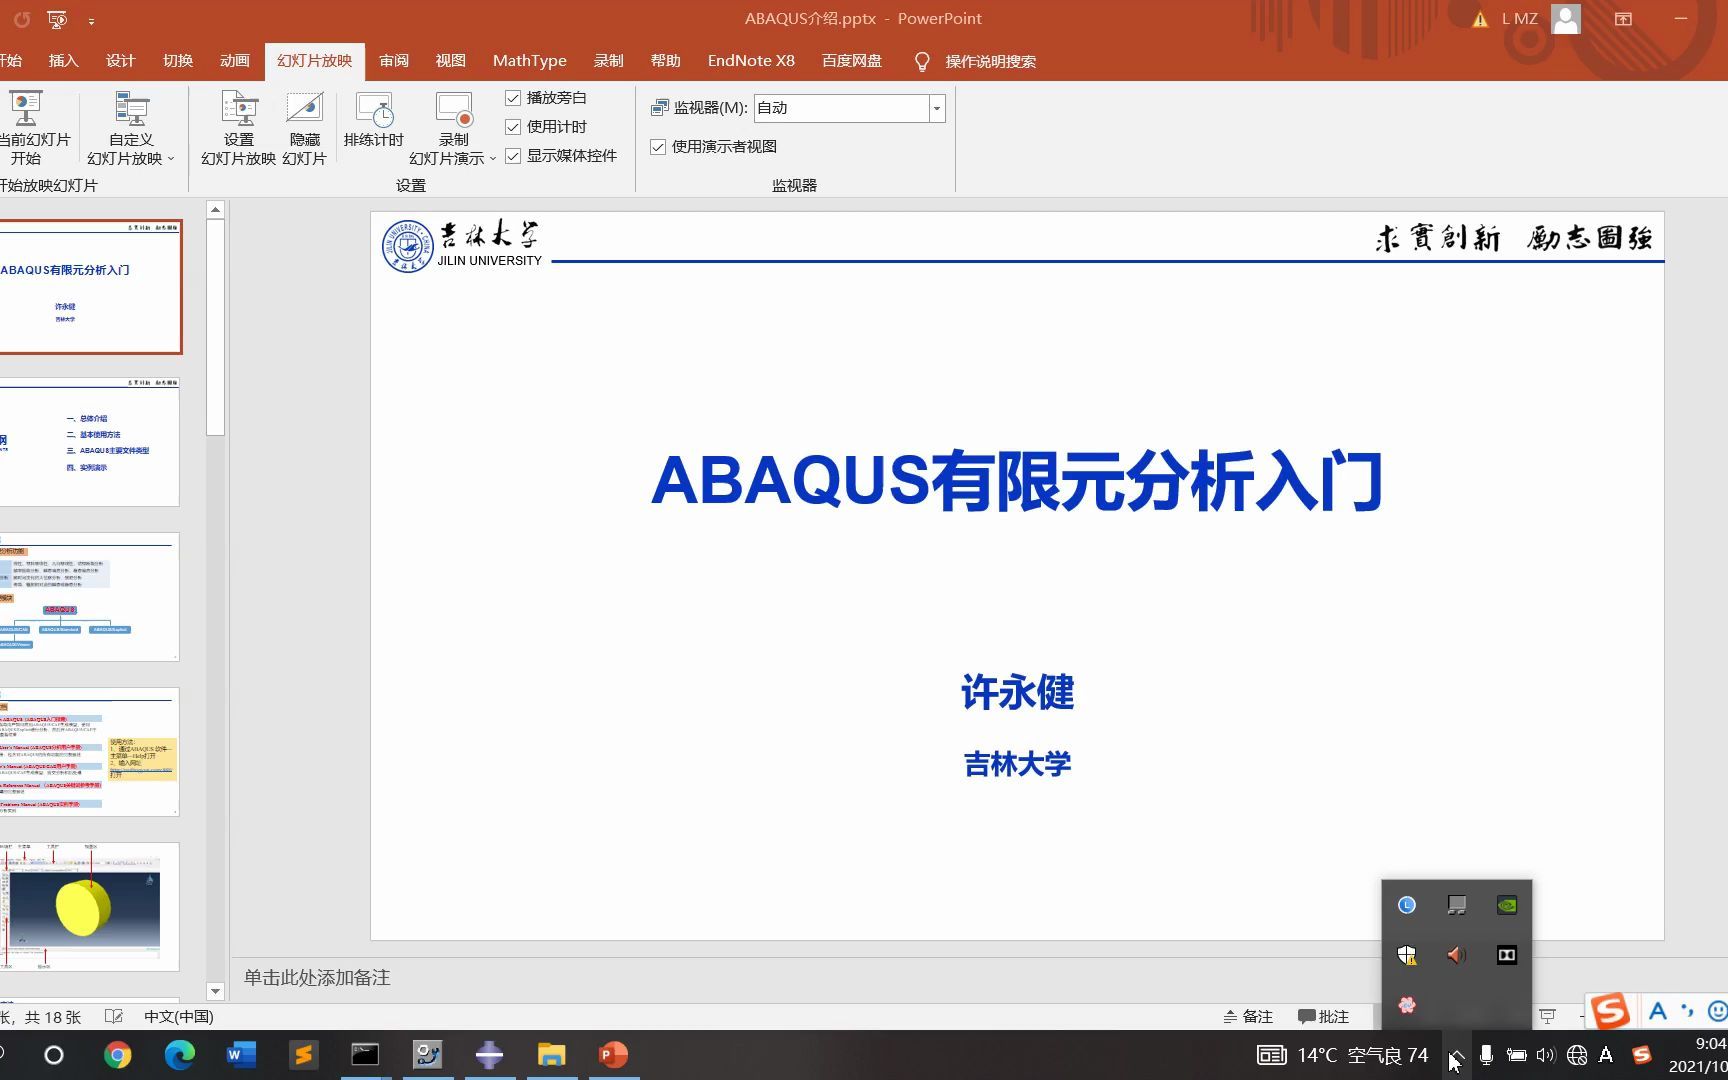
Task: Switch to the 设计 ribbon tab
Action: coord(120,61)
